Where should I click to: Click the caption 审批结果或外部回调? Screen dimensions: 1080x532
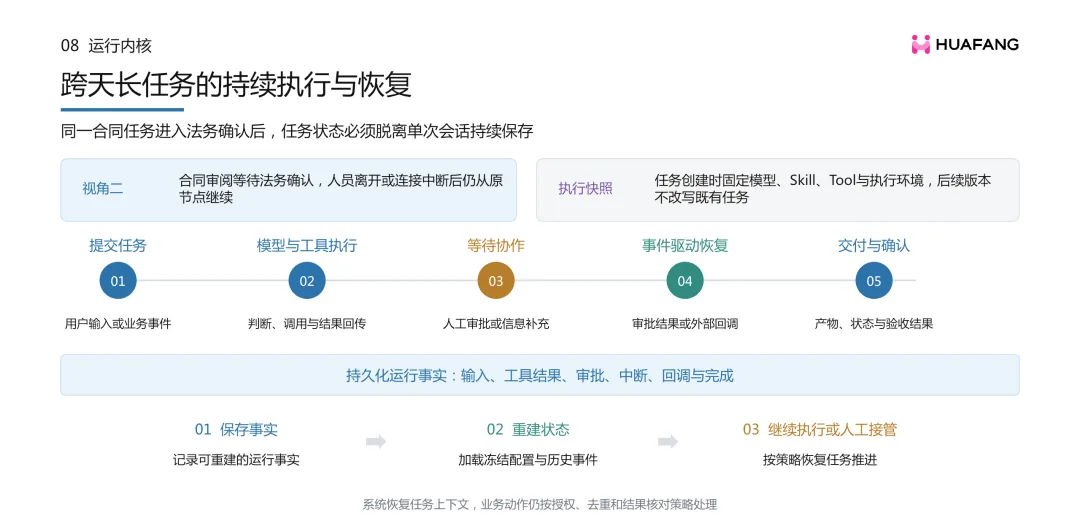(x=685, y=324)
